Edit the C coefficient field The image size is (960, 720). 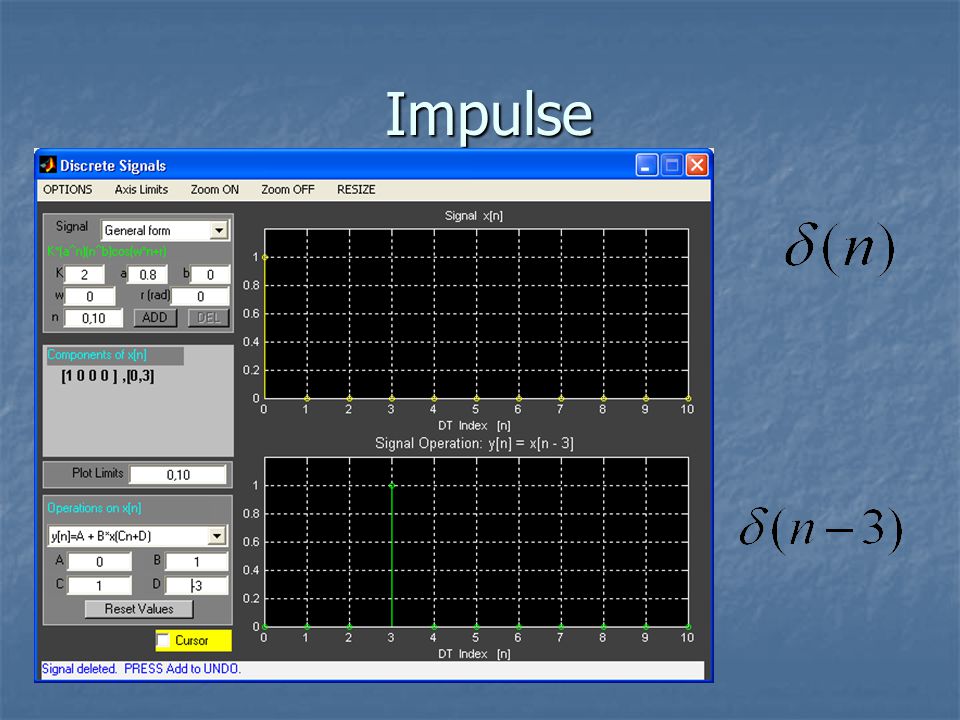[100, 585]
